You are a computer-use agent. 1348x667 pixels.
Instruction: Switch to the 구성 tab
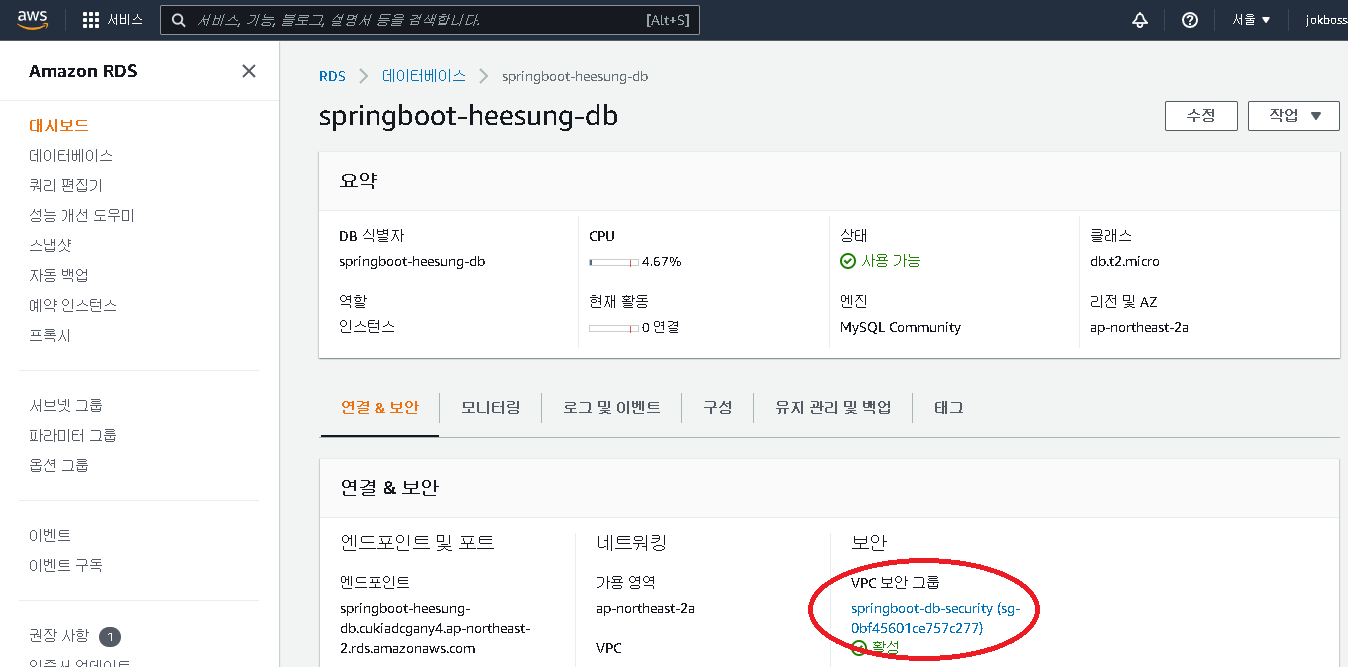[x=717, y=408]
